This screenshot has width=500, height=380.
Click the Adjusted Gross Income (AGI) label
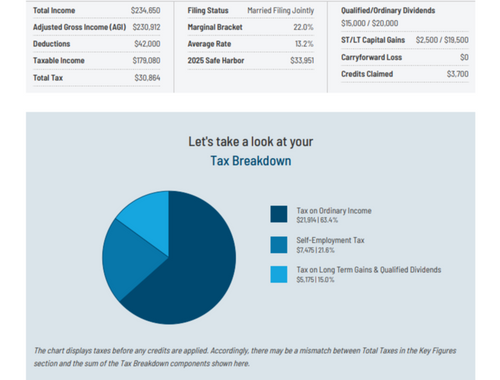coord(79,27)
